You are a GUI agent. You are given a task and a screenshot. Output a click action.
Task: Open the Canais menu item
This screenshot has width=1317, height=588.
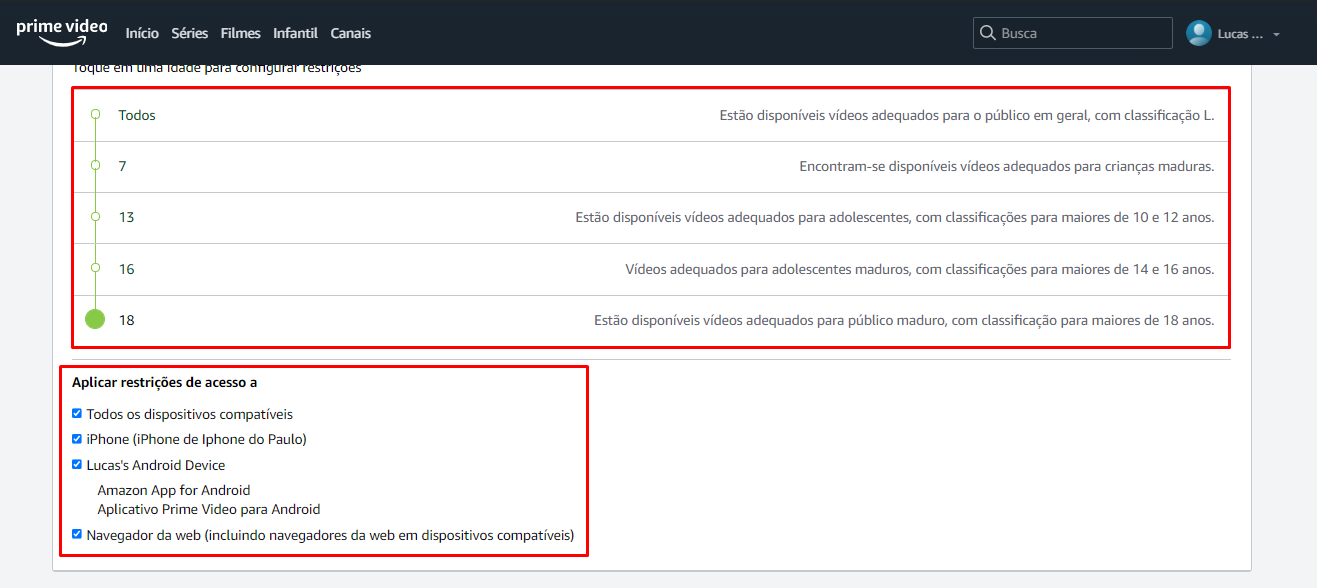[x=350, y=33]
